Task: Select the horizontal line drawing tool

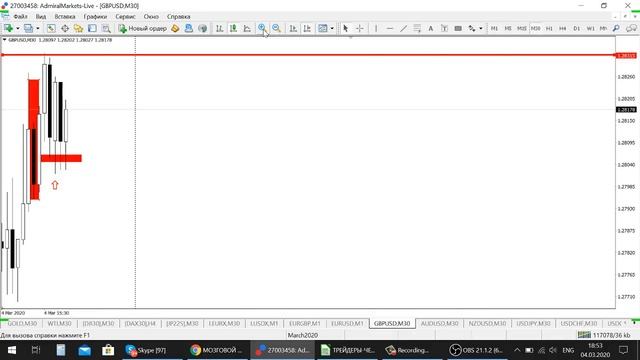Action: (390, 28)
